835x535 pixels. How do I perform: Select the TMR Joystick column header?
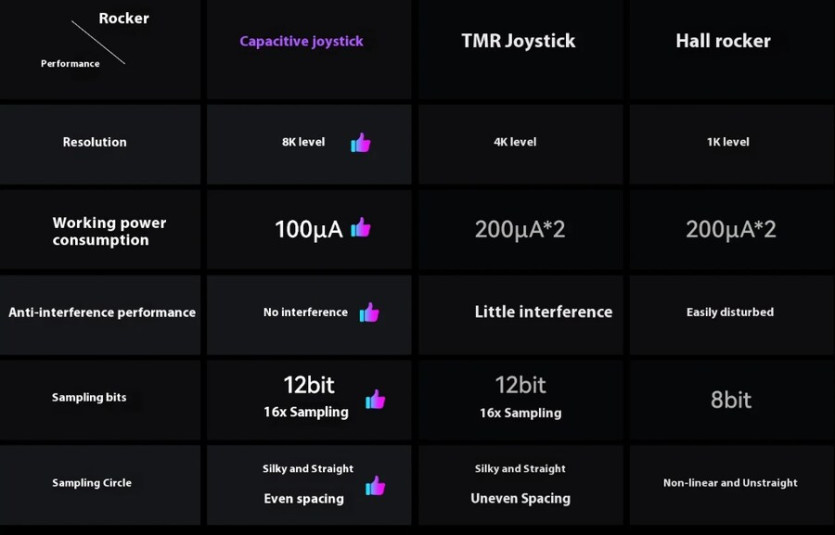[518, 42]
